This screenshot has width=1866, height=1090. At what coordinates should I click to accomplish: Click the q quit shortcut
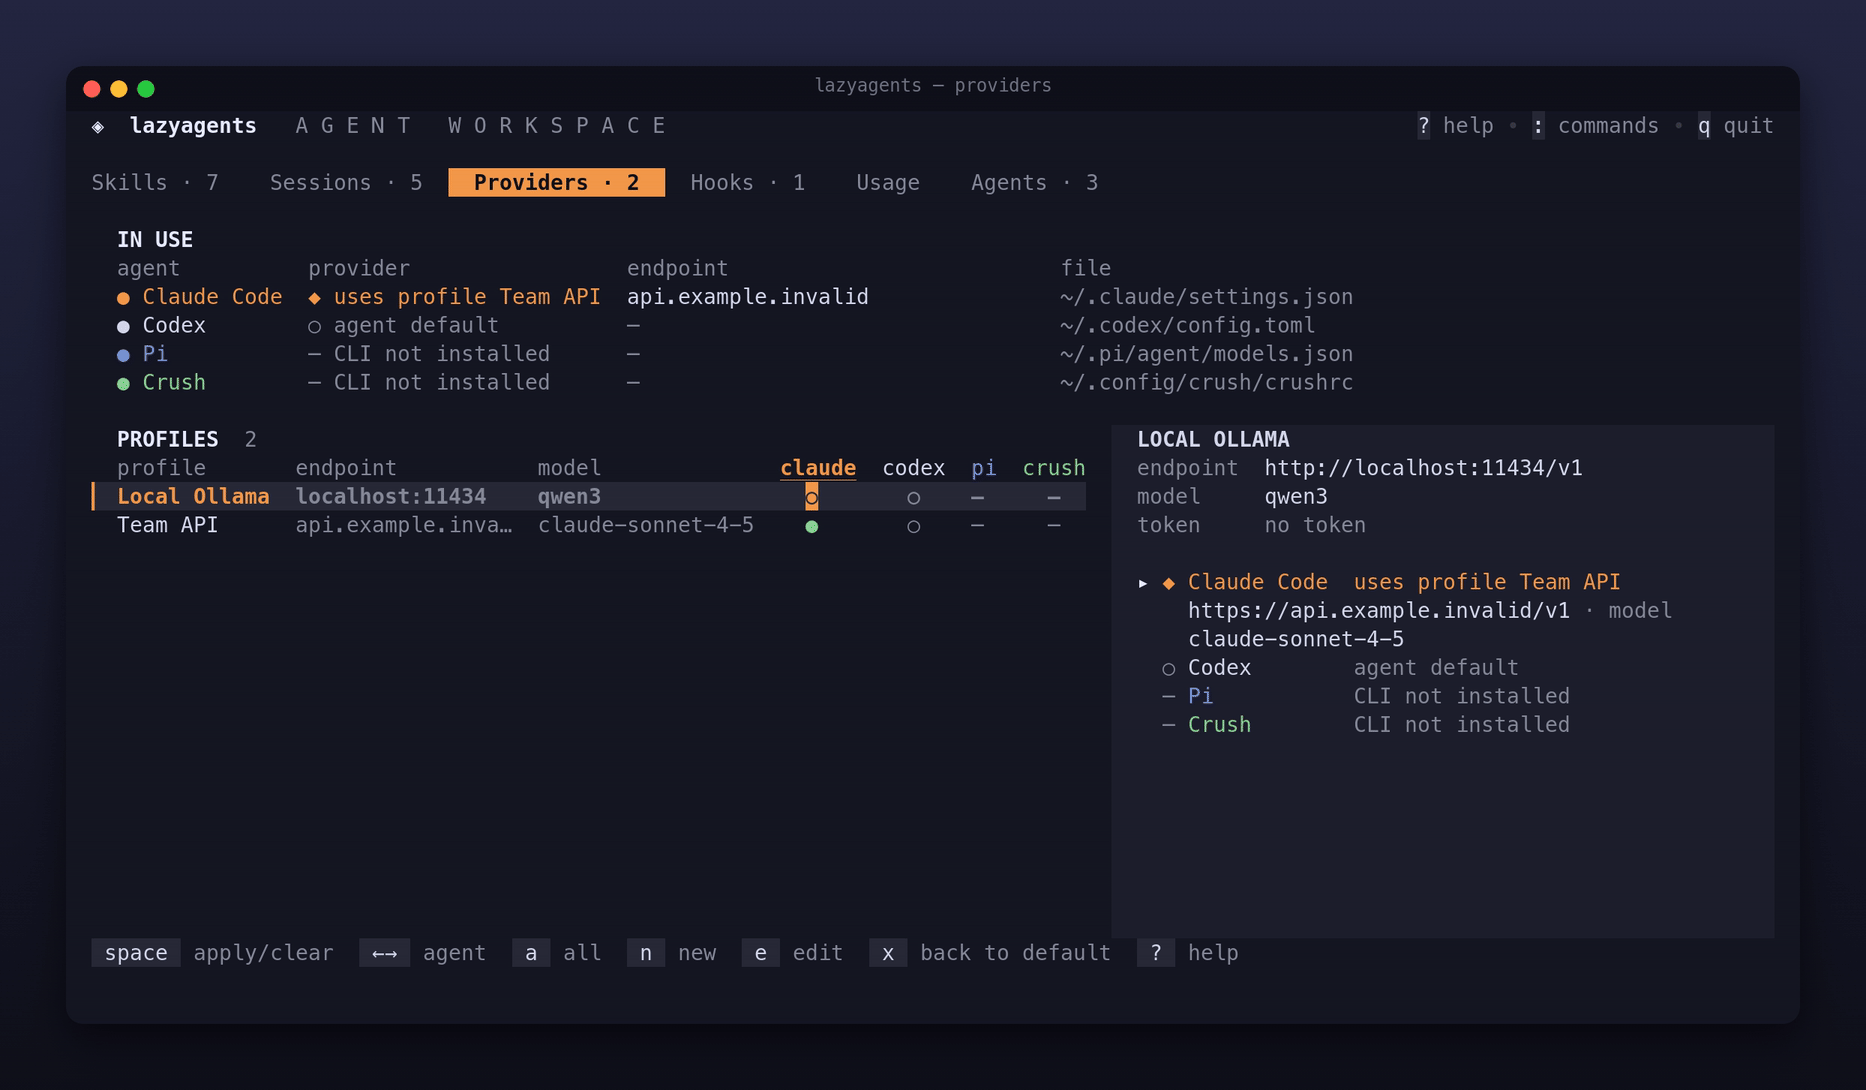[1735, 126]
